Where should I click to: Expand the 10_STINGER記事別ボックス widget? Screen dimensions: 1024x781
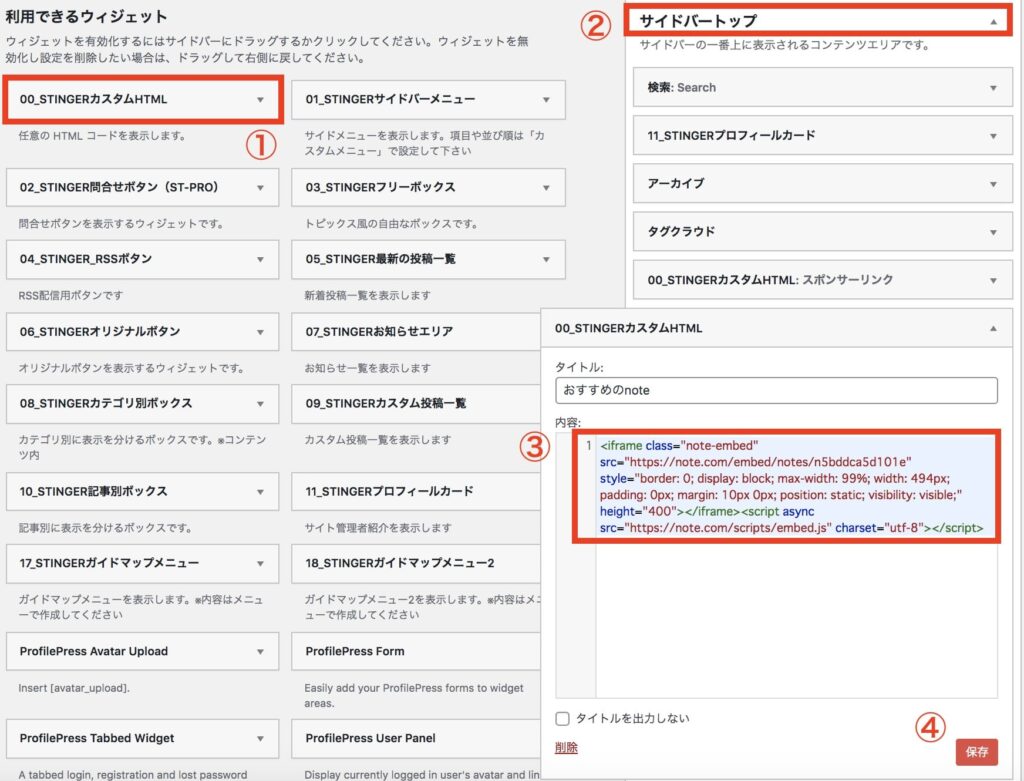pos(260,492)
